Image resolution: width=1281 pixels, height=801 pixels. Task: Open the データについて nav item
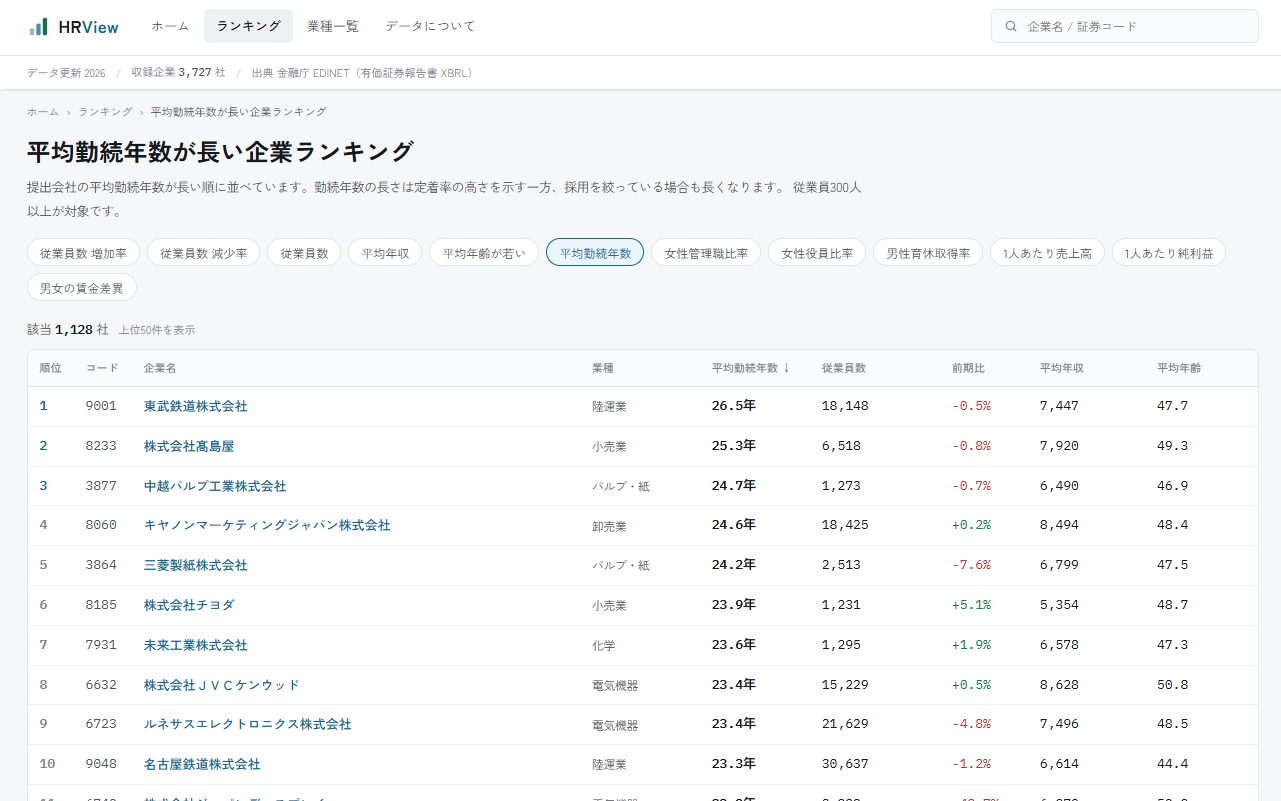point(430,26)
